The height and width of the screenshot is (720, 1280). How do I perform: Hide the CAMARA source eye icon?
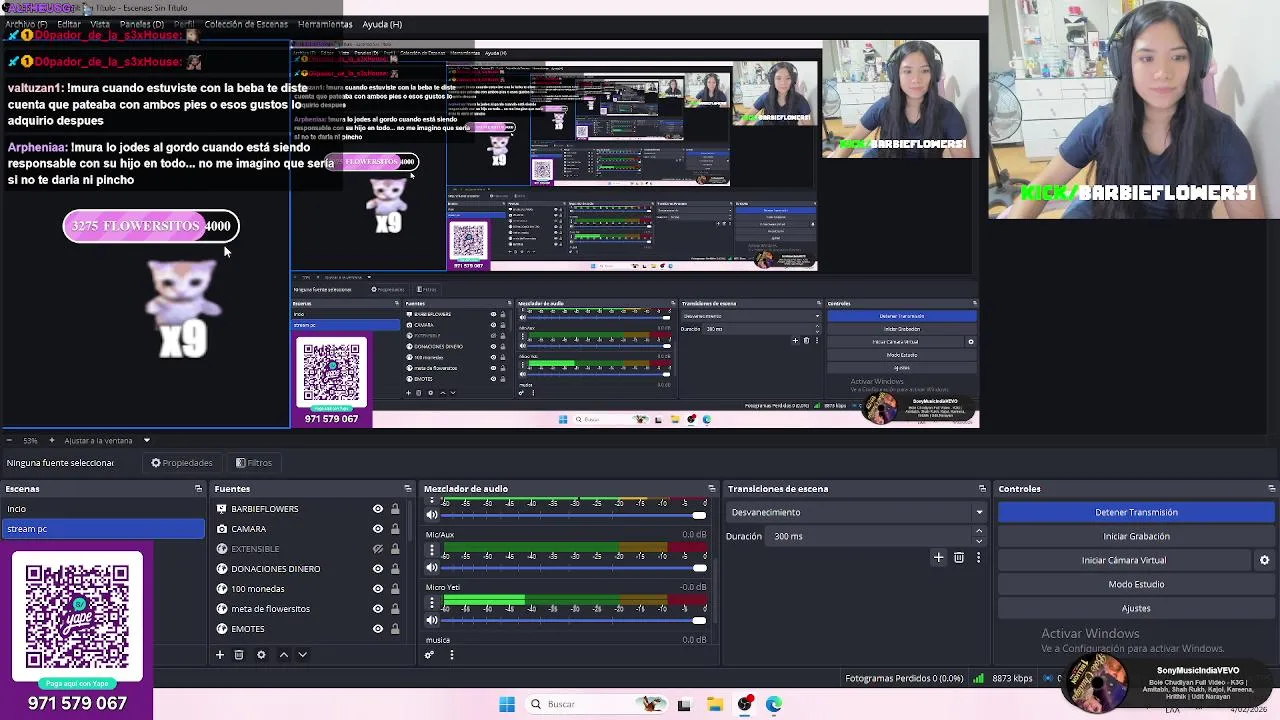click(378, 529)
